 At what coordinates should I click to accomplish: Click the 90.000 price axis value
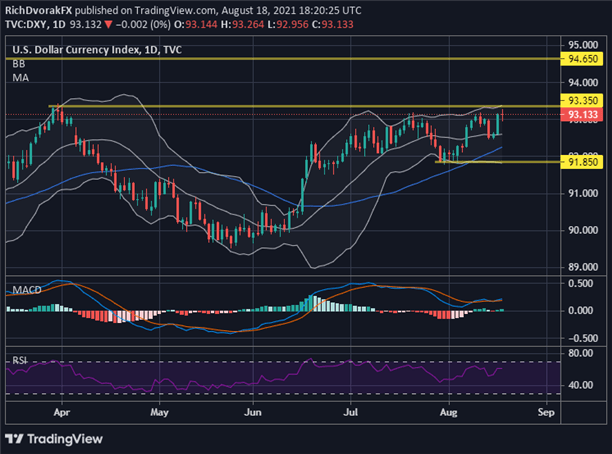point(583,230)
